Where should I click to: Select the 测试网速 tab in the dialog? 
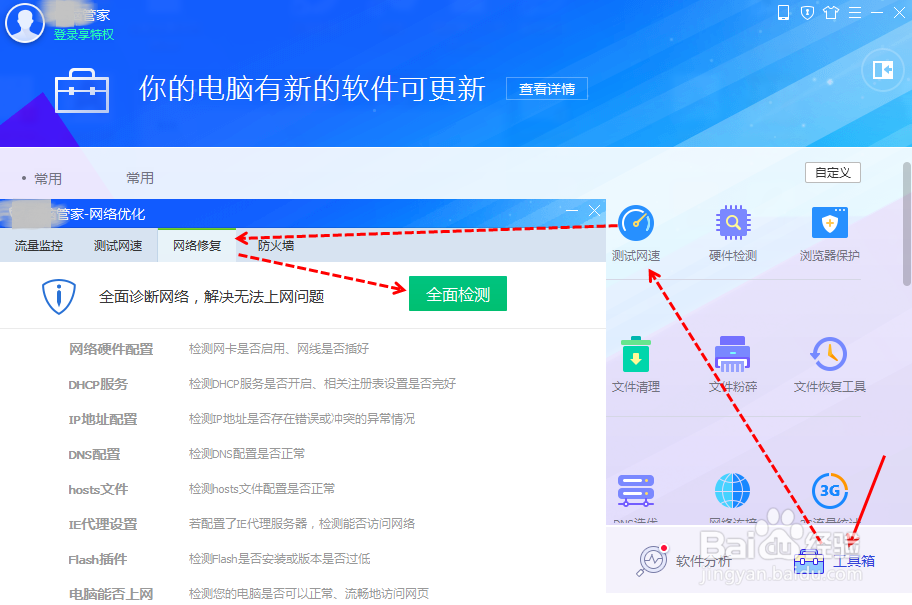coord(116,243)
